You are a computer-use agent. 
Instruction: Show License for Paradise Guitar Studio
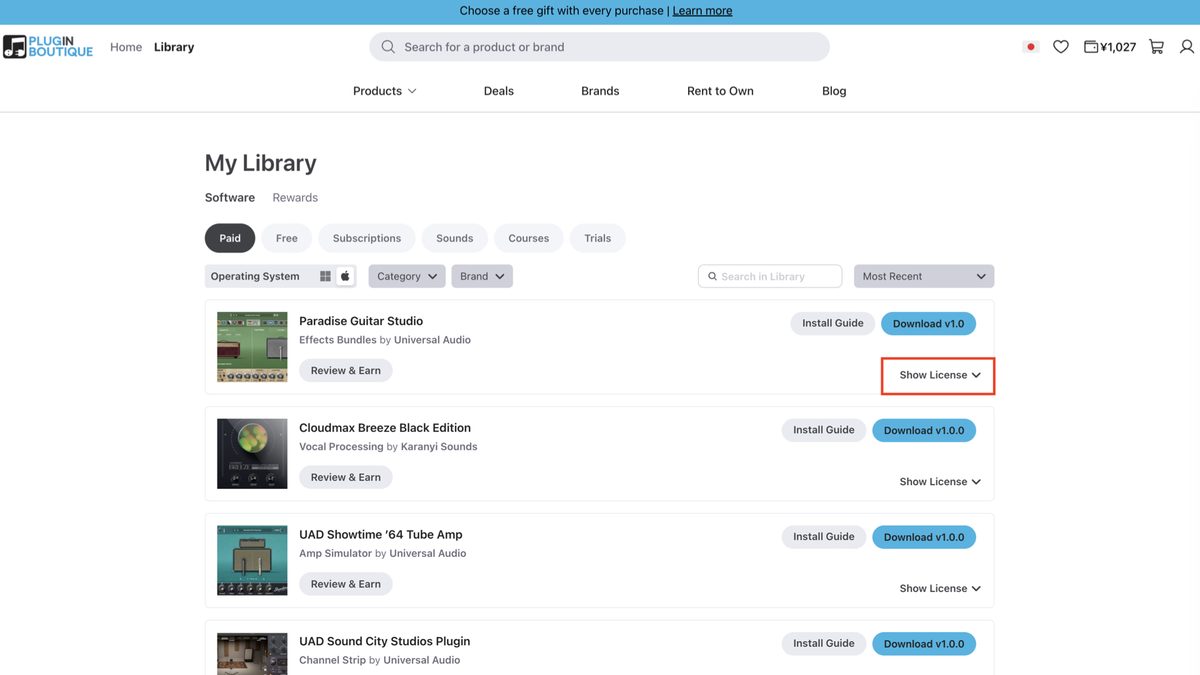pos(939,375)
